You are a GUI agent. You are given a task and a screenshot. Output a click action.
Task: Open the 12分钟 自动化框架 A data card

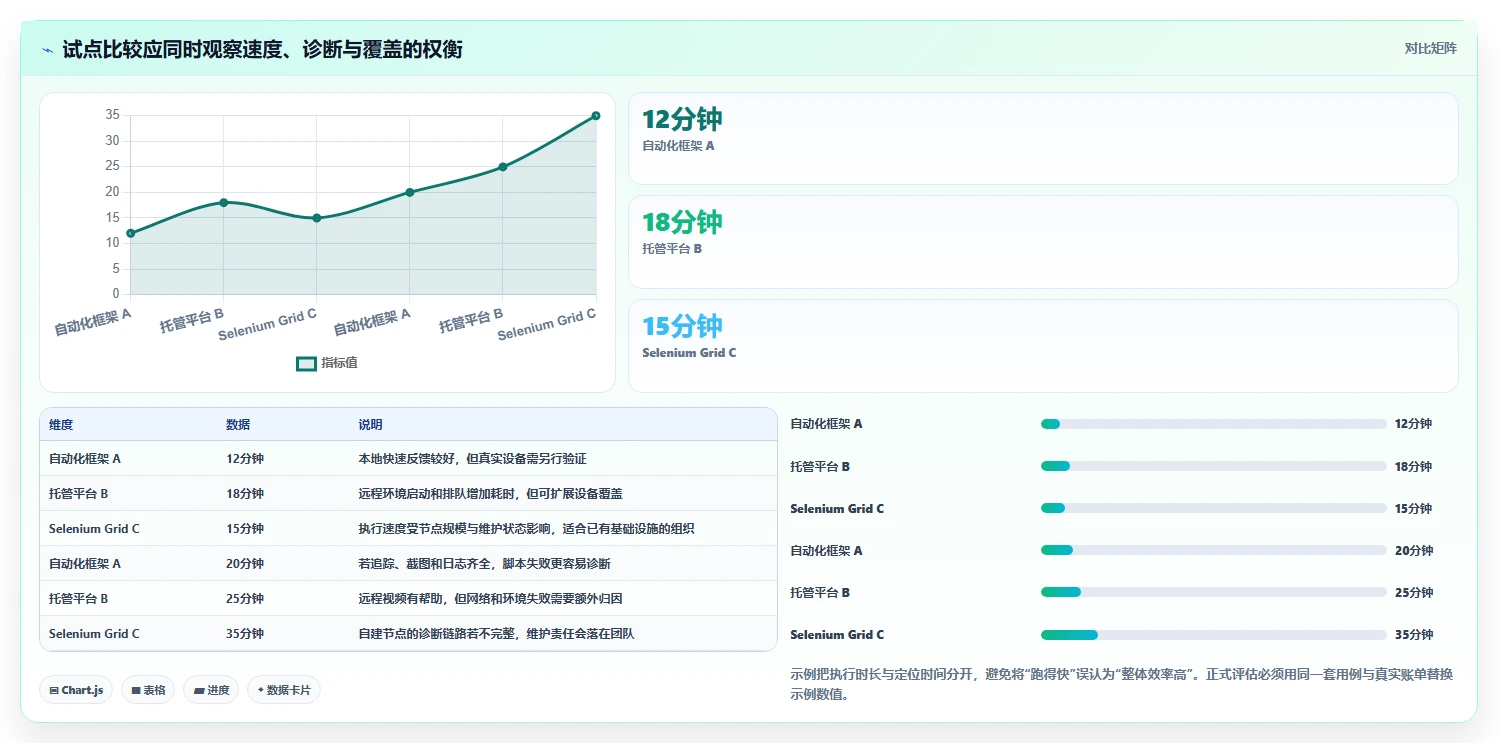click(1043, 139)
